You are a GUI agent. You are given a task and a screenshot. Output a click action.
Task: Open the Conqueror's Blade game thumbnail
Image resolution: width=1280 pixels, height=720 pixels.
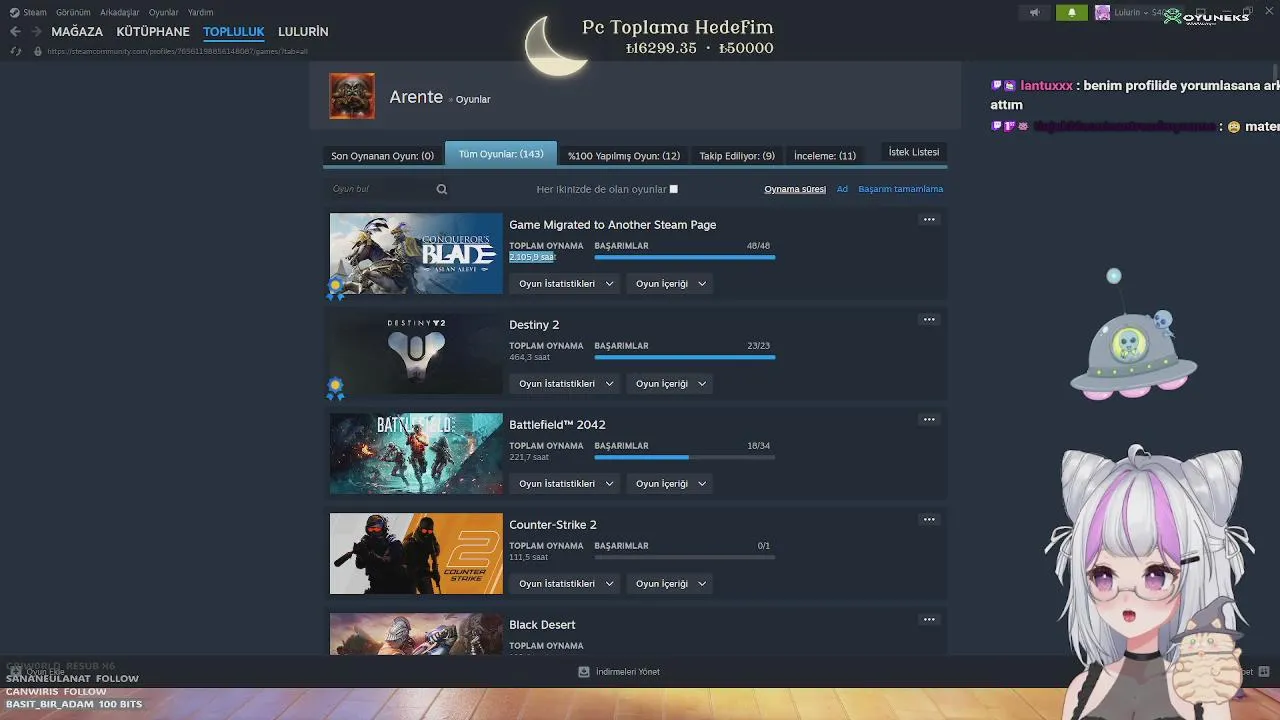point(416,253)
